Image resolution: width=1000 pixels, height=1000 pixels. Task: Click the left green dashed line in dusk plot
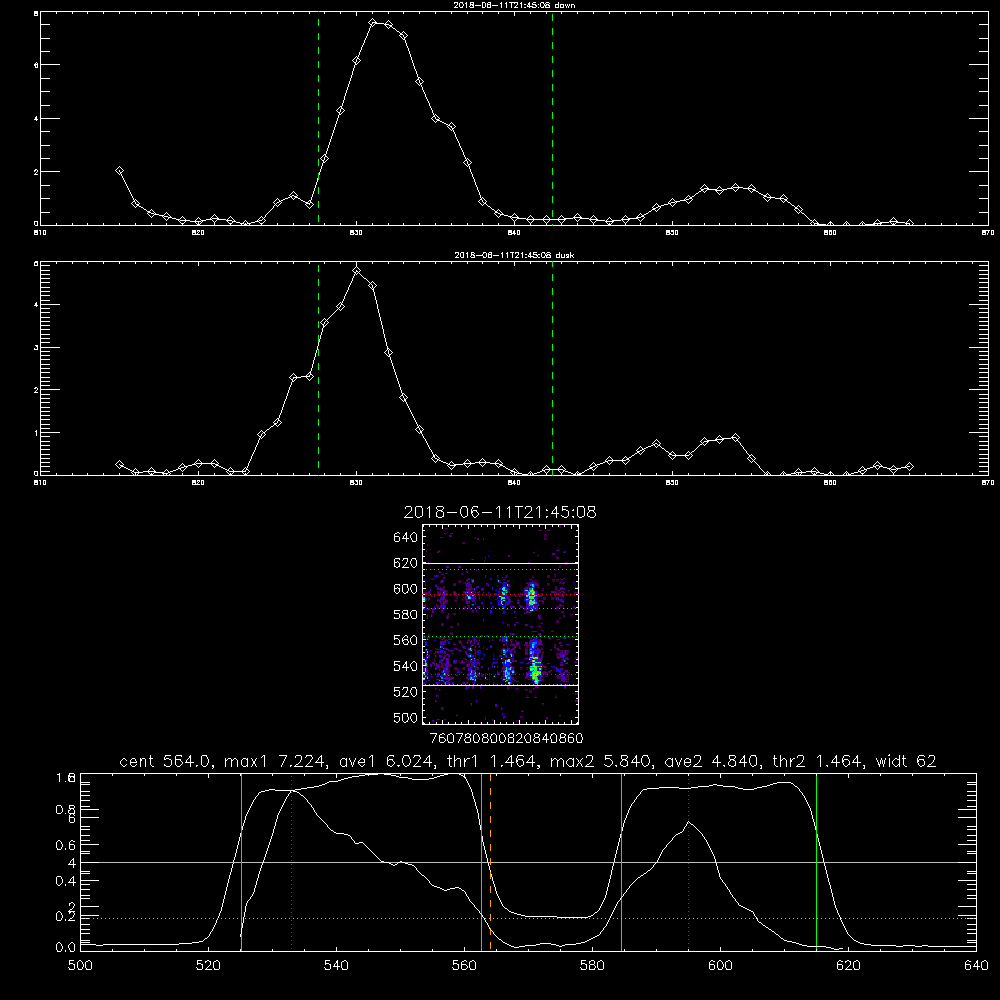[x=318, y=368]
